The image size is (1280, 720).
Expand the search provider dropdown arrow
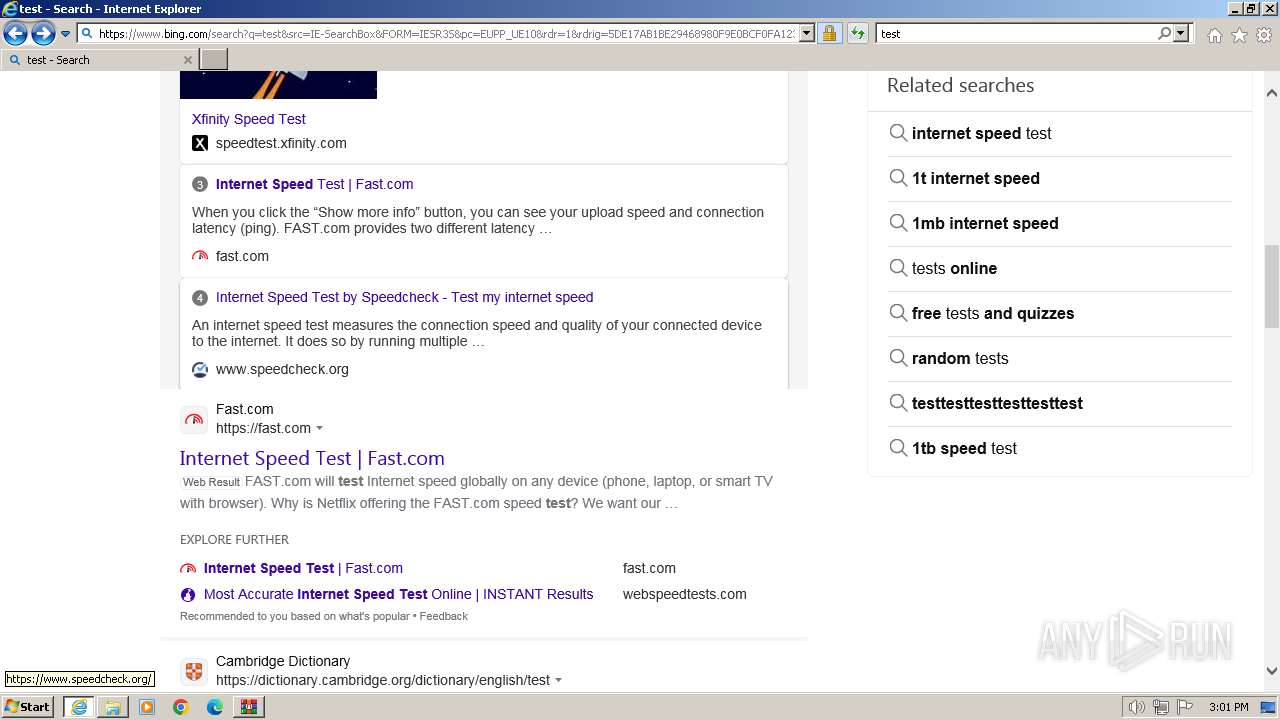(1181, 33)
